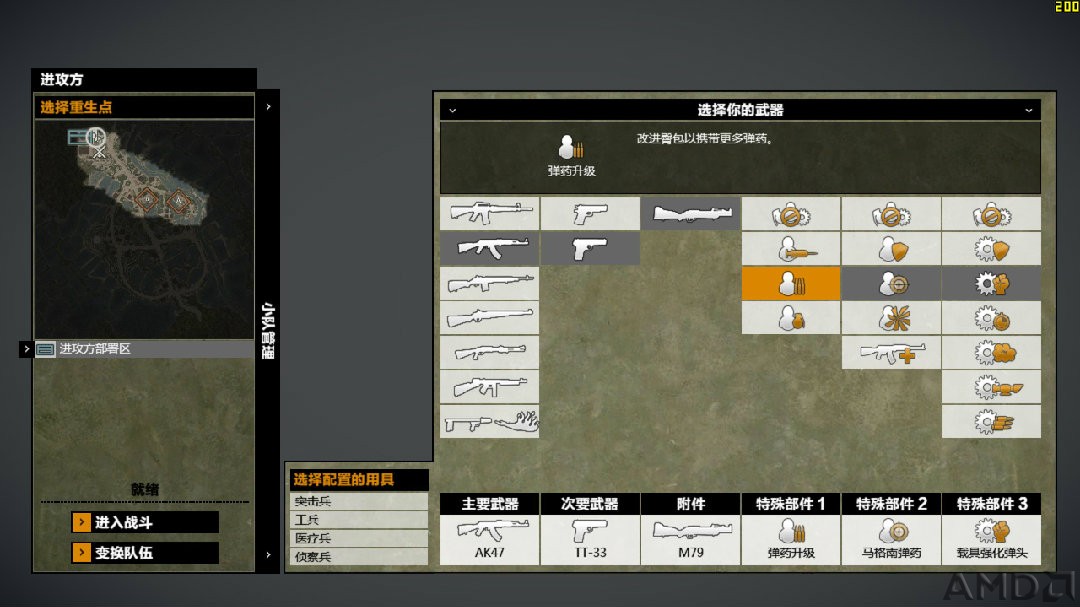Expand the arrow left of 进攻方部署区 row
Image resolution: width=1080 pixels, height=607 pixels.
[26, 349]
